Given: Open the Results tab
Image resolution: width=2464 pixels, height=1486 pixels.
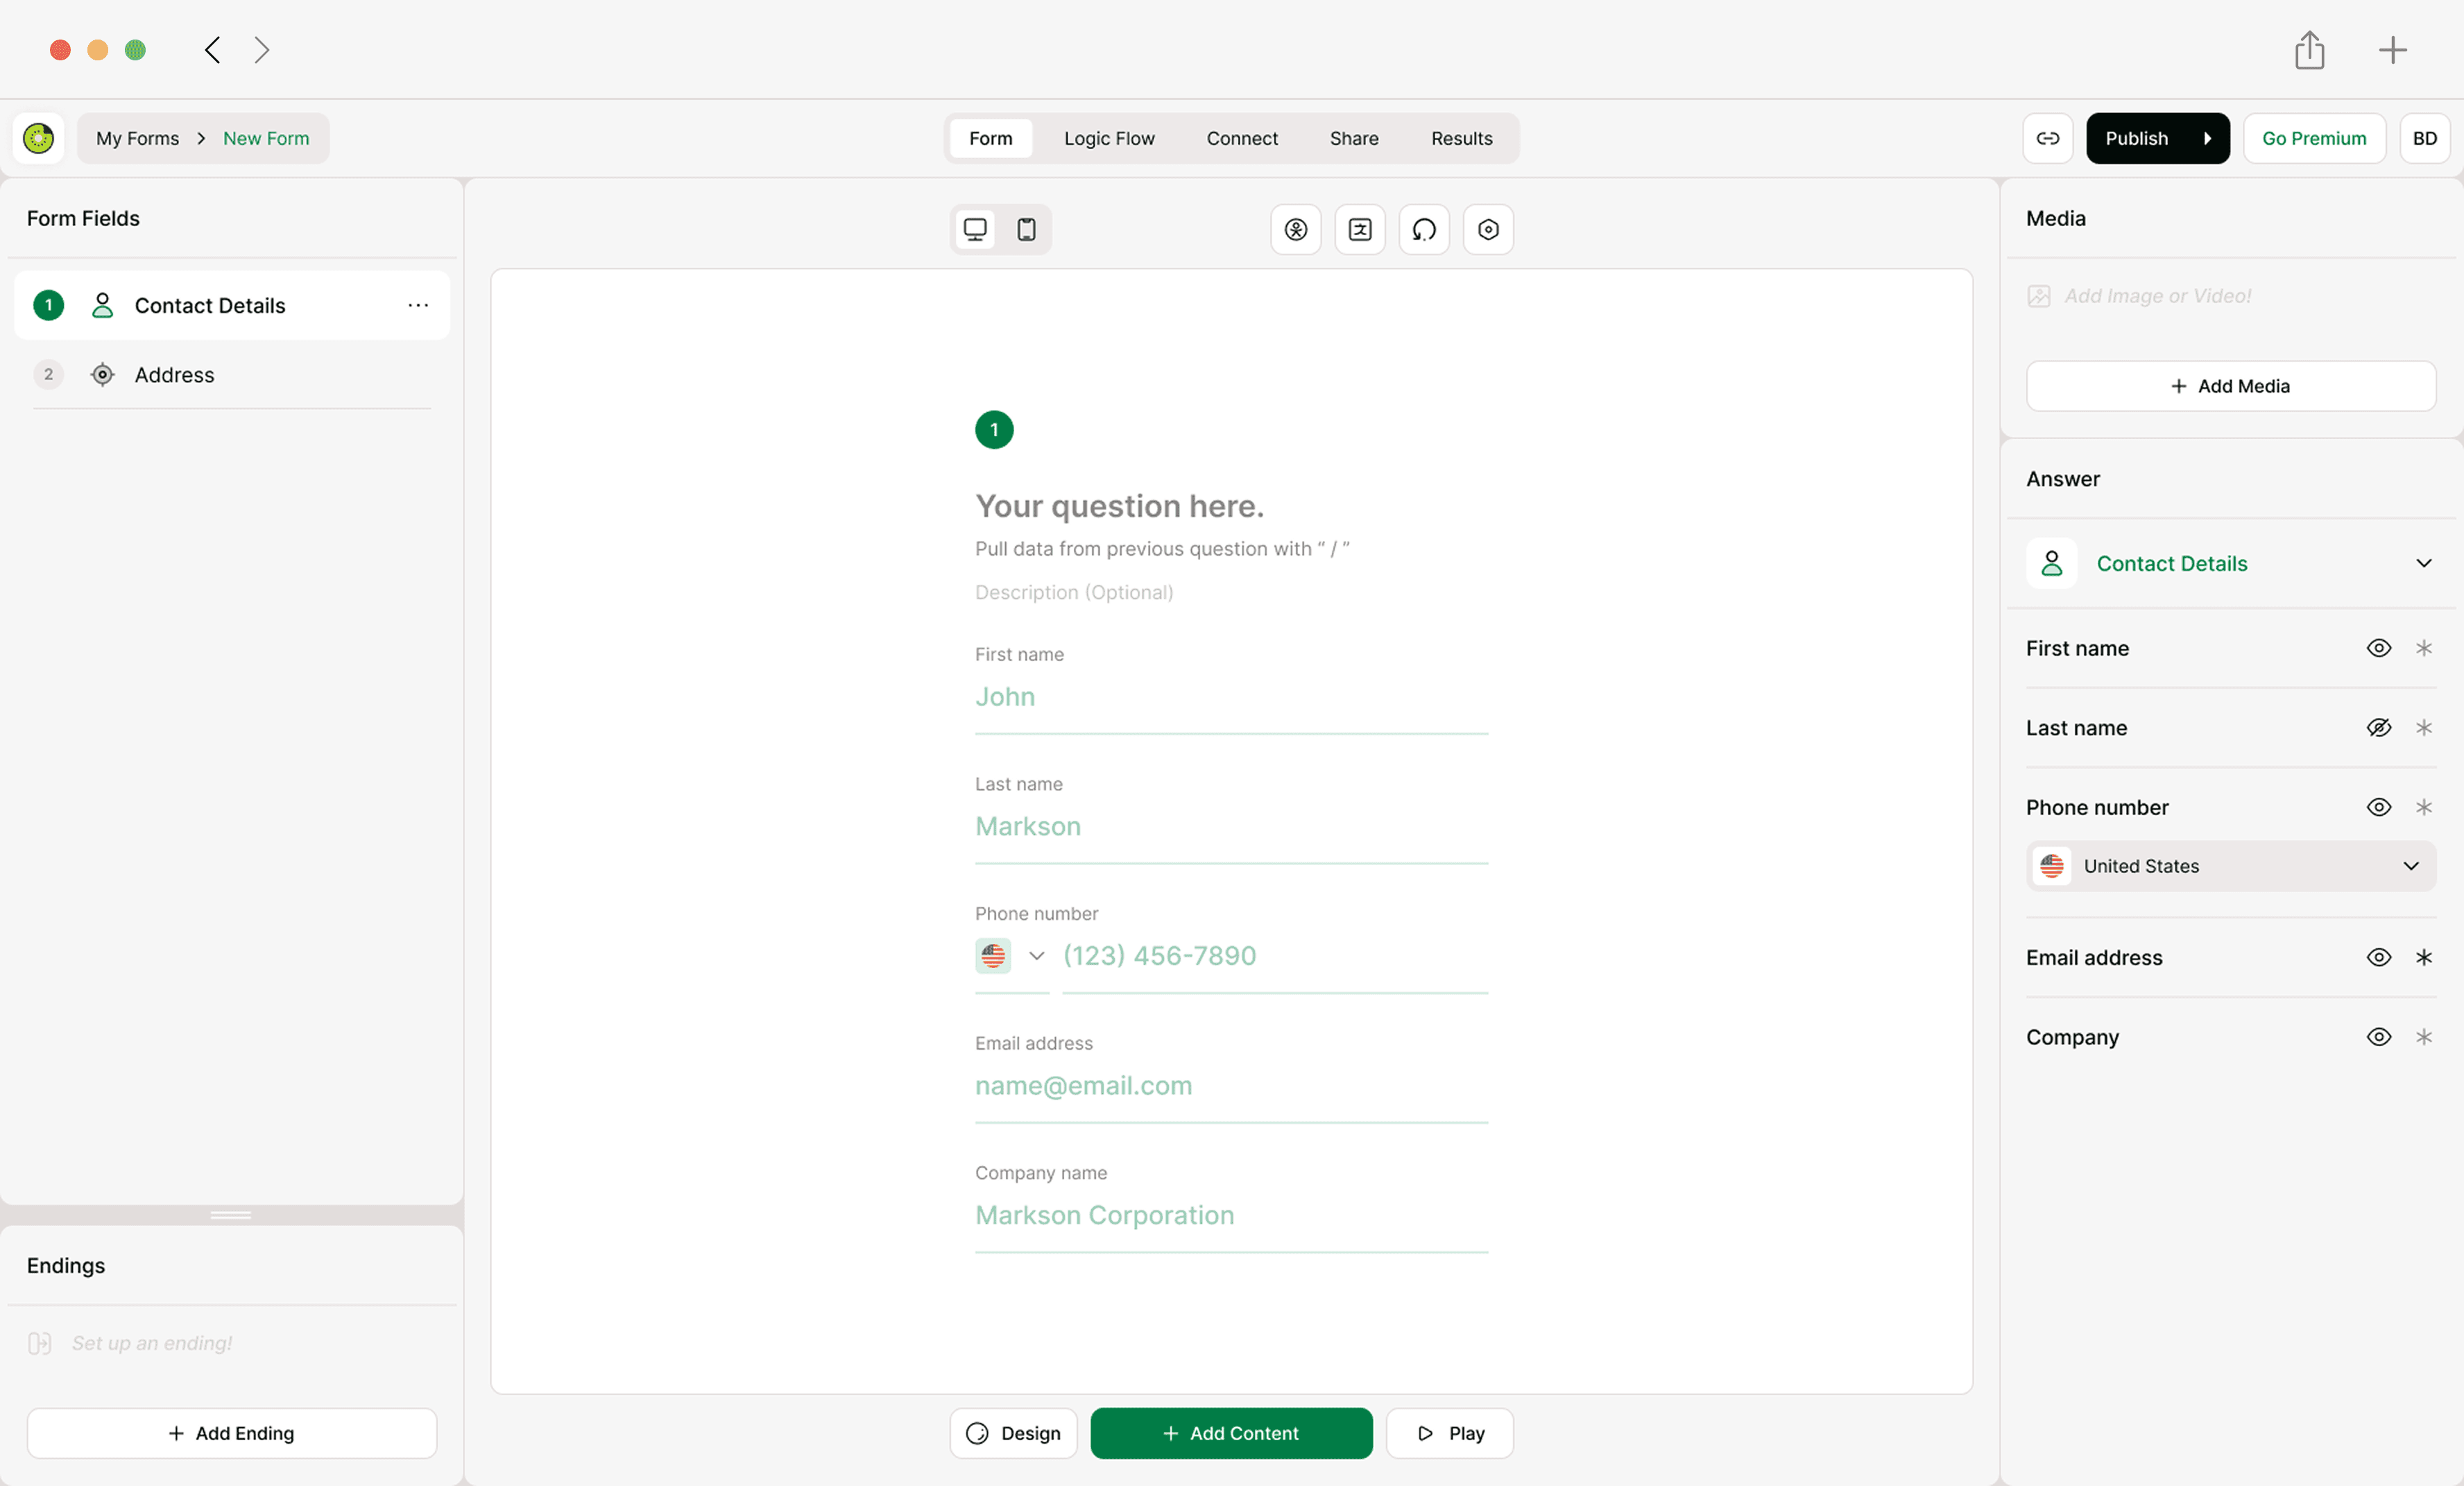Looking at the screenshot, I should click(1460, 138).
